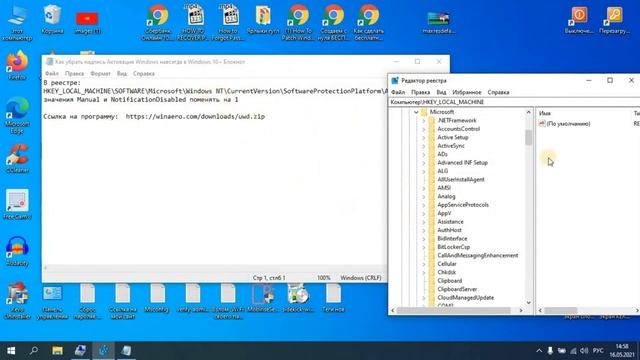Select the red 'images' file on desktop

[x=87, y=21]
